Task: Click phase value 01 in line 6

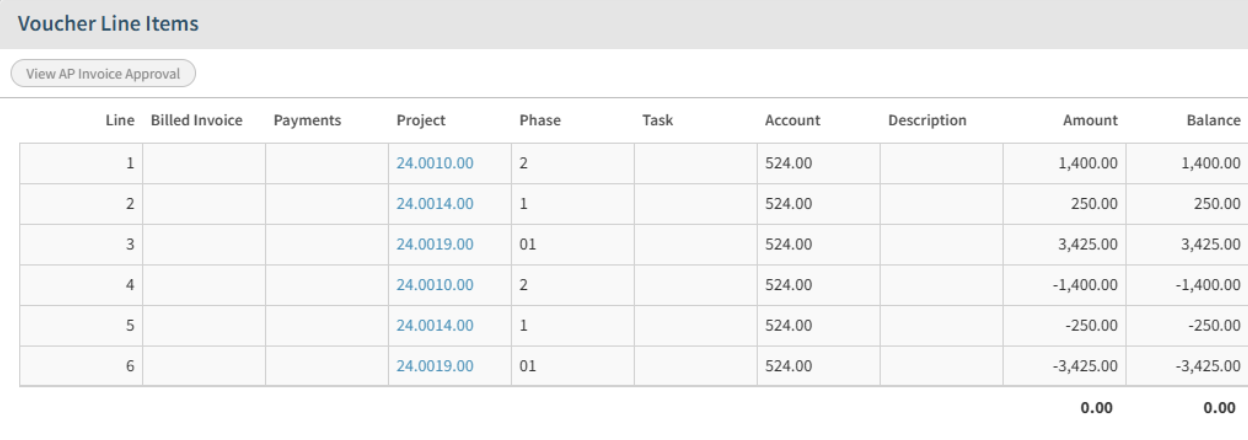Action: click(x=528, y=365)
